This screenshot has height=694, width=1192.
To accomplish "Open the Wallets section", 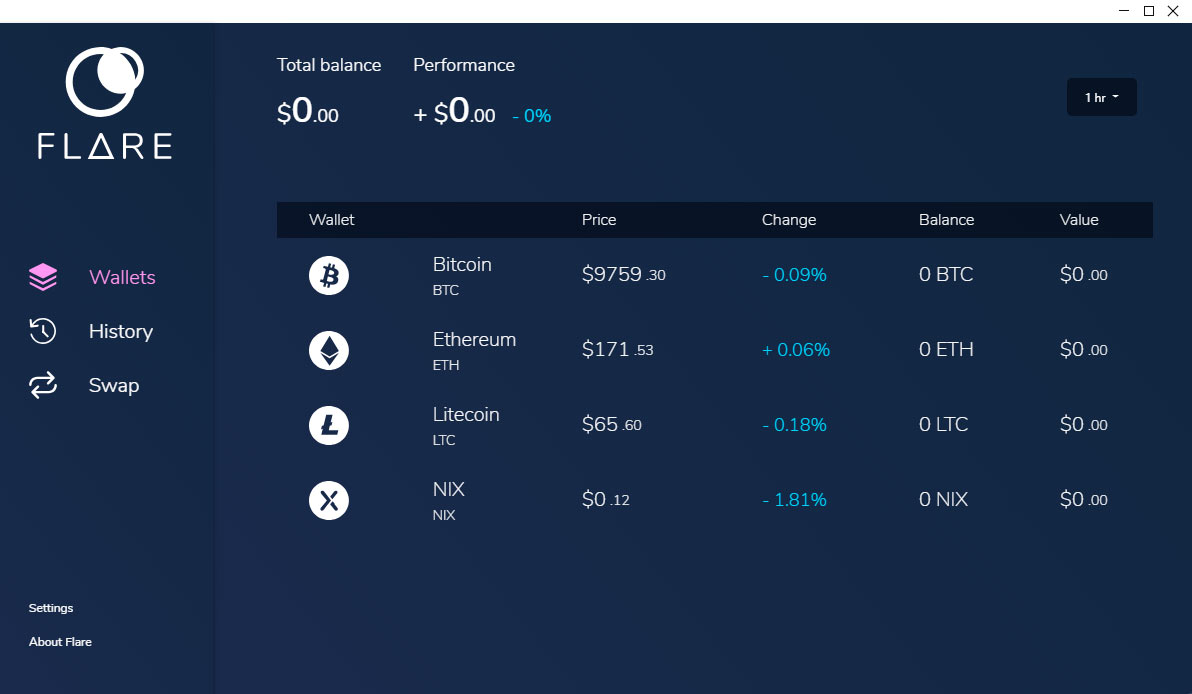I will click(122, 277).
